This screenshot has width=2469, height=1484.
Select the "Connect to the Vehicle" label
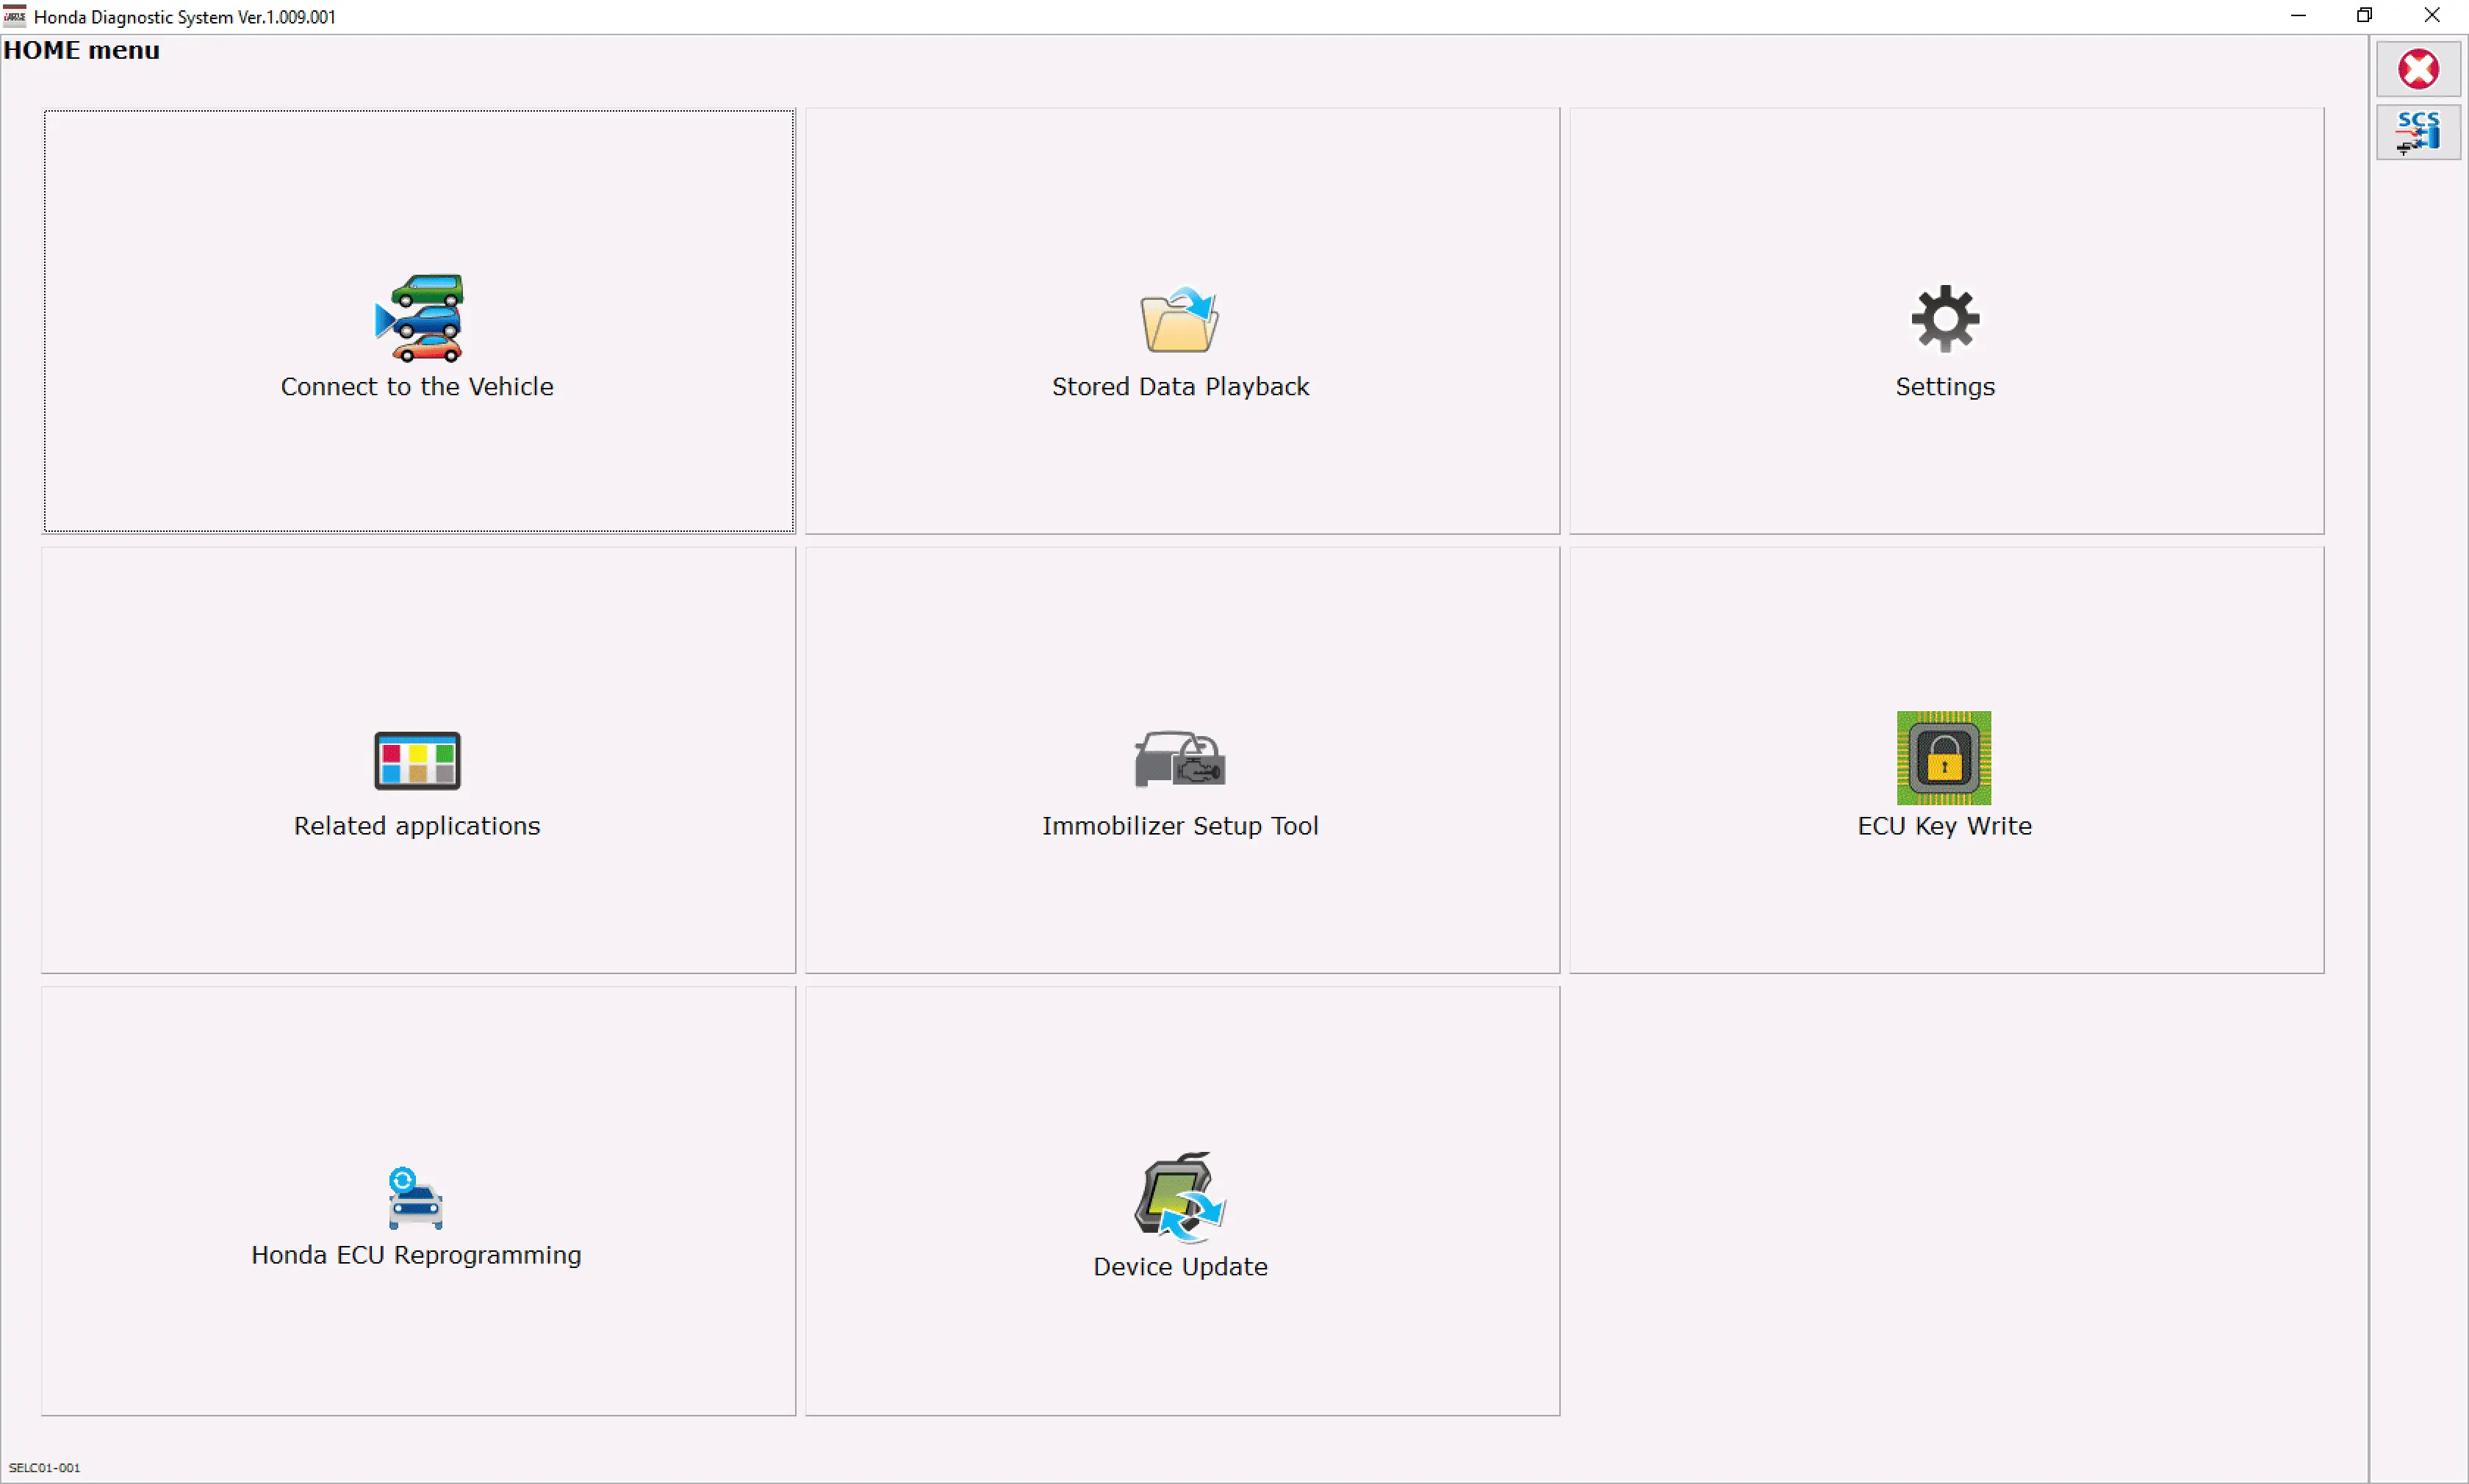coord(417,387)
